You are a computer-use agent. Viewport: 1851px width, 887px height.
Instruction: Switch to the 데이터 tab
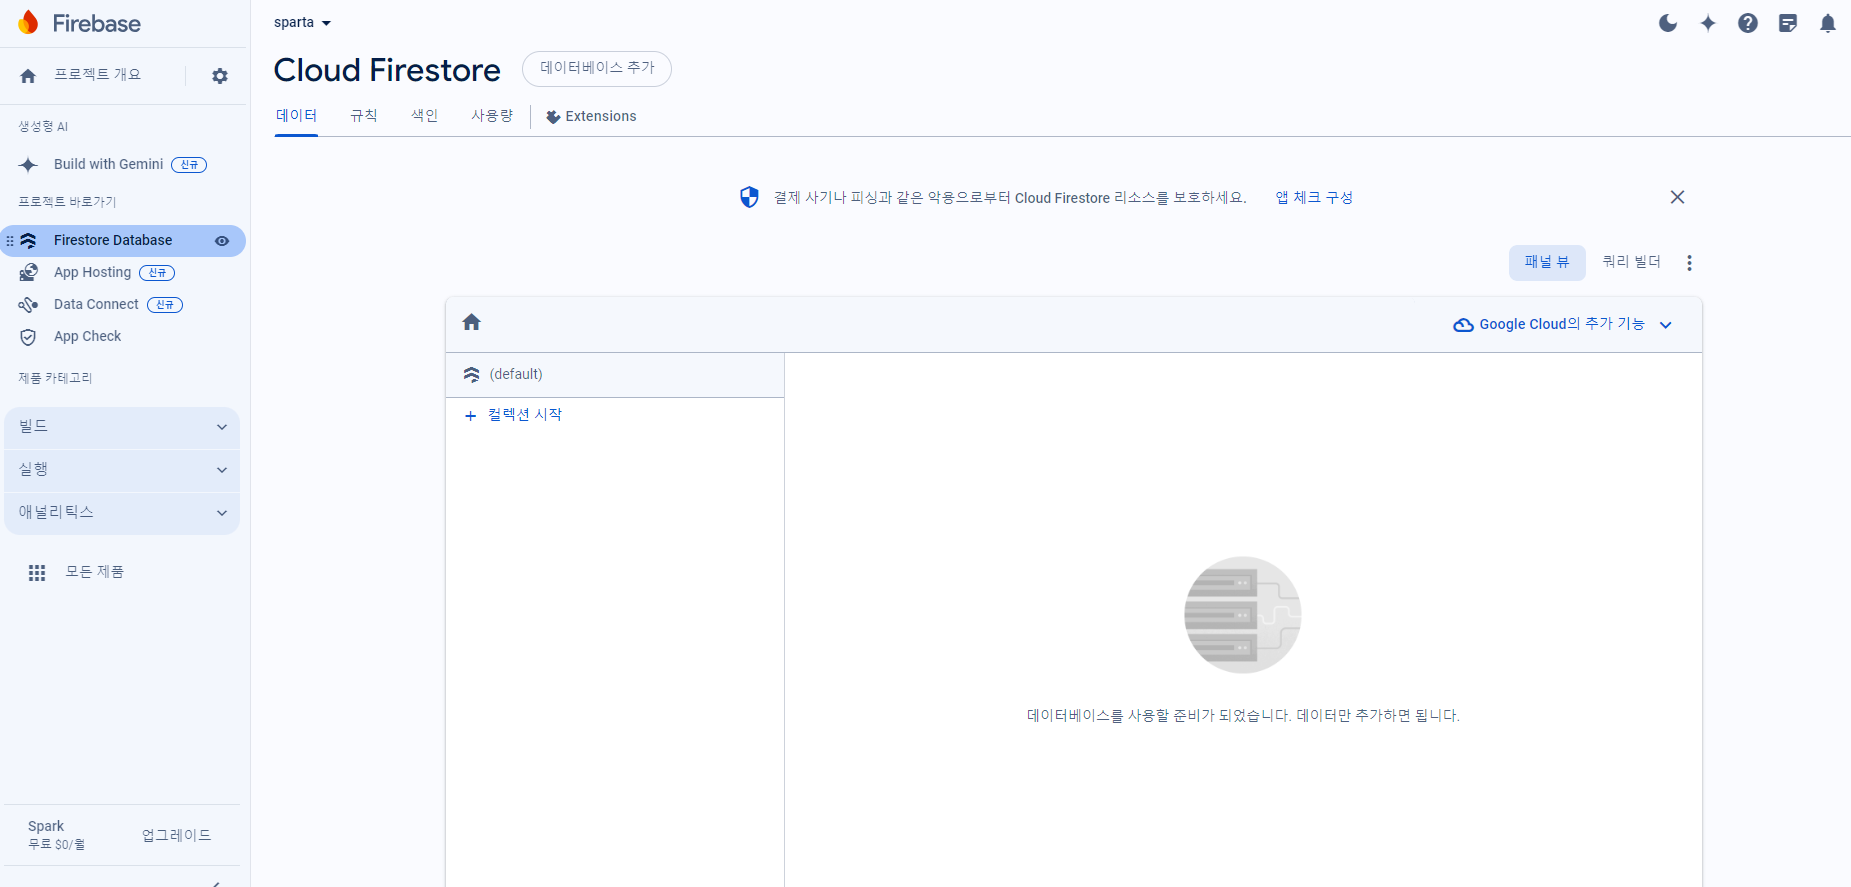tap(297, 116)
